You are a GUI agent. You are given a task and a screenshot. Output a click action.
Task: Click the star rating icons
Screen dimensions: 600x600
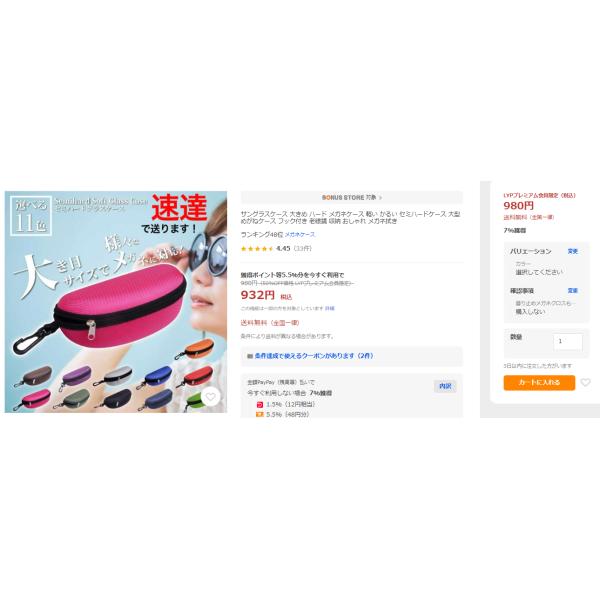(257, 249)
